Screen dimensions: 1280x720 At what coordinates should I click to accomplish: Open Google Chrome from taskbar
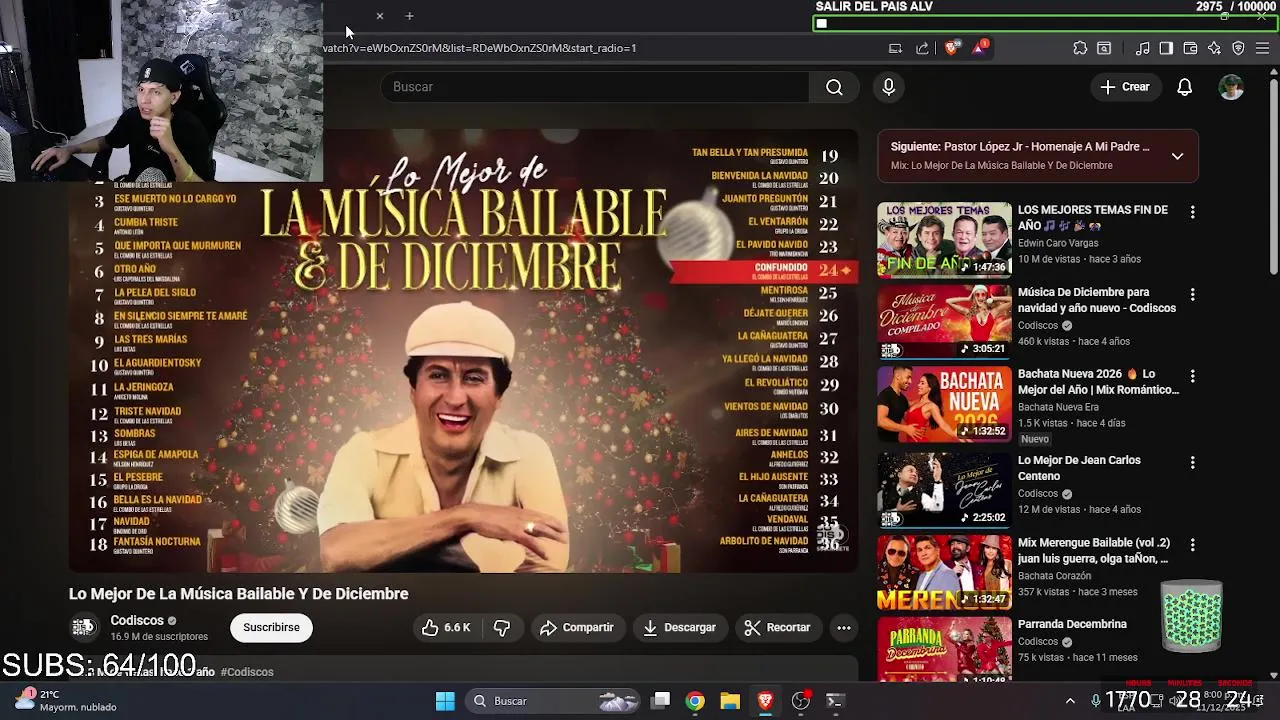coord(695,701)
